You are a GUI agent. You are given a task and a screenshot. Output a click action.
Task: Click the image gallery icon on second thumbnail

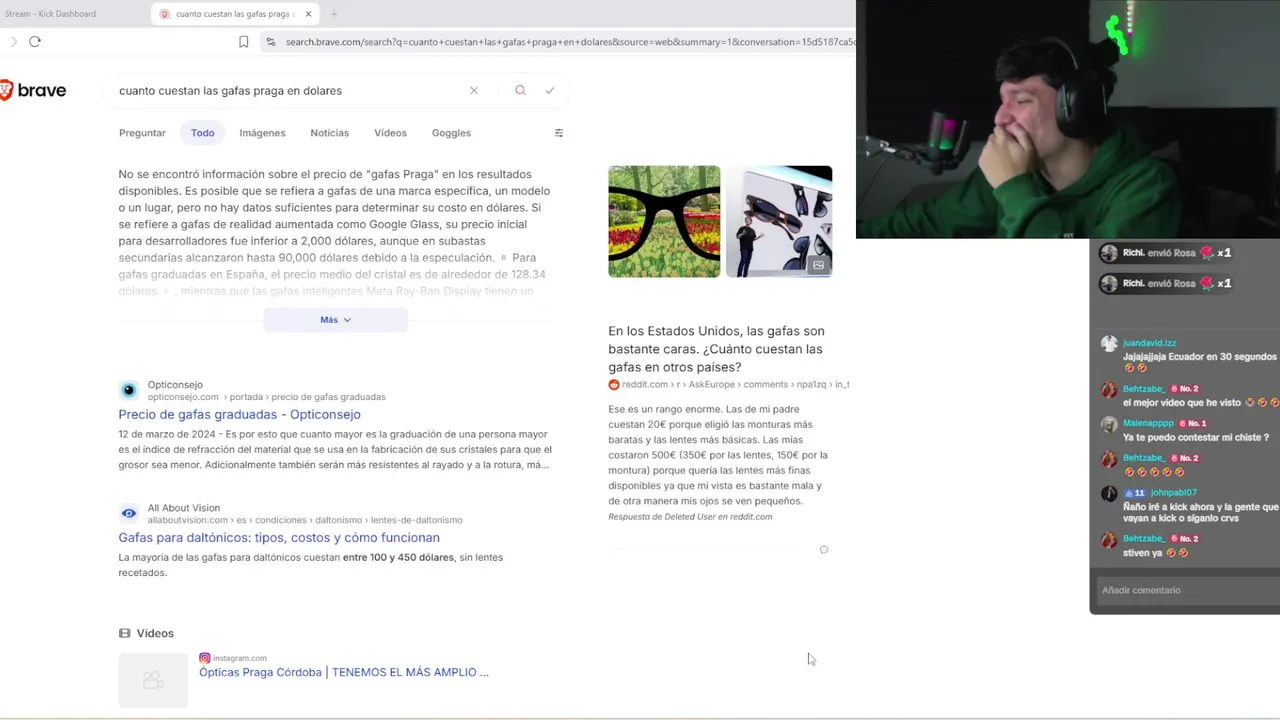tap(818, 265)
